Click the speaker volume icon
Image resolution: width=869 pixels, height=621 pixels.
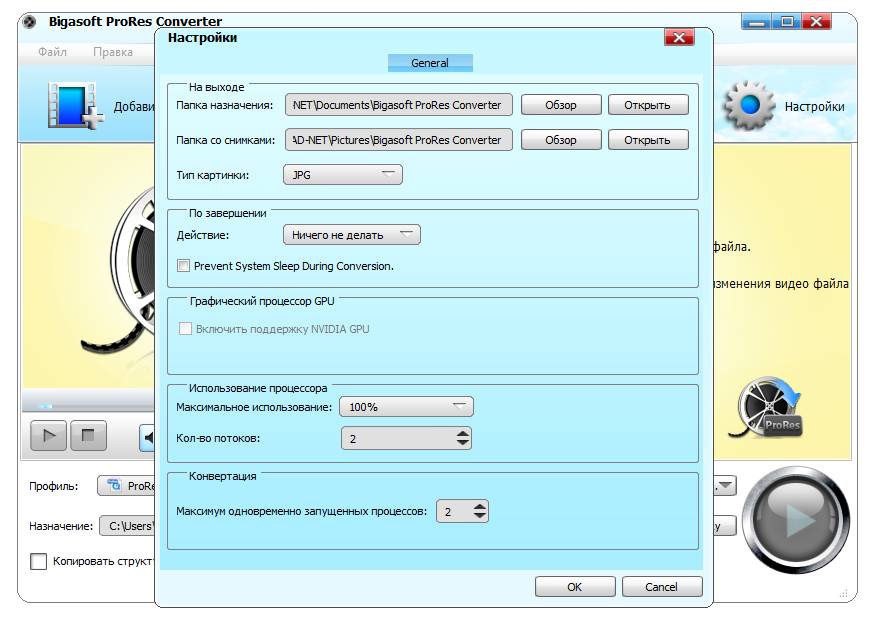click(x=147, y=438)
